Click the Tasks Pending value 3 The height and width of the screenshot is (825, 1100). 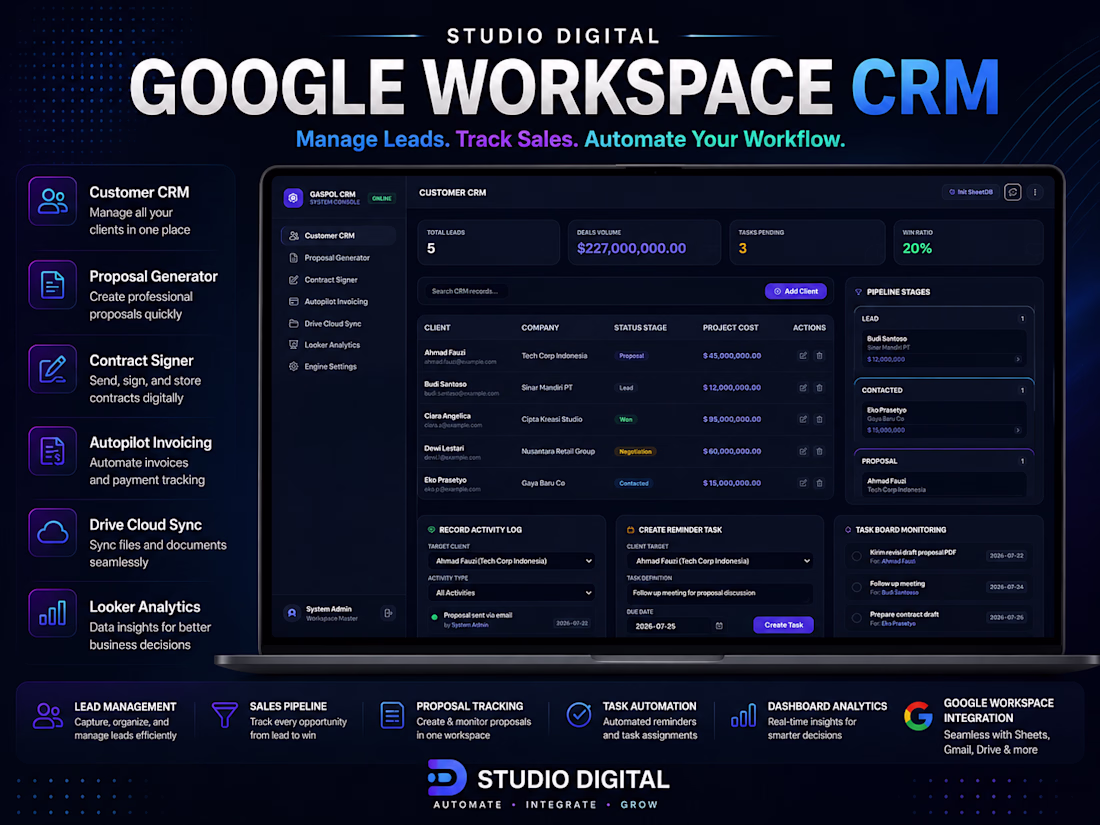[x=742, y=248]
